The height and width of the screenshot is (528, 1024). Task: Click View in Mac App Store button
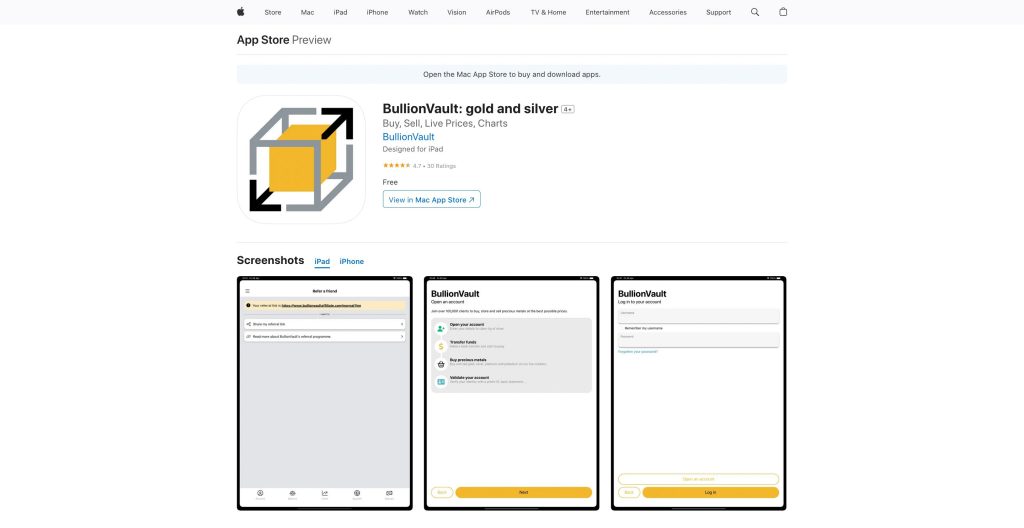(x=431, y=199)
